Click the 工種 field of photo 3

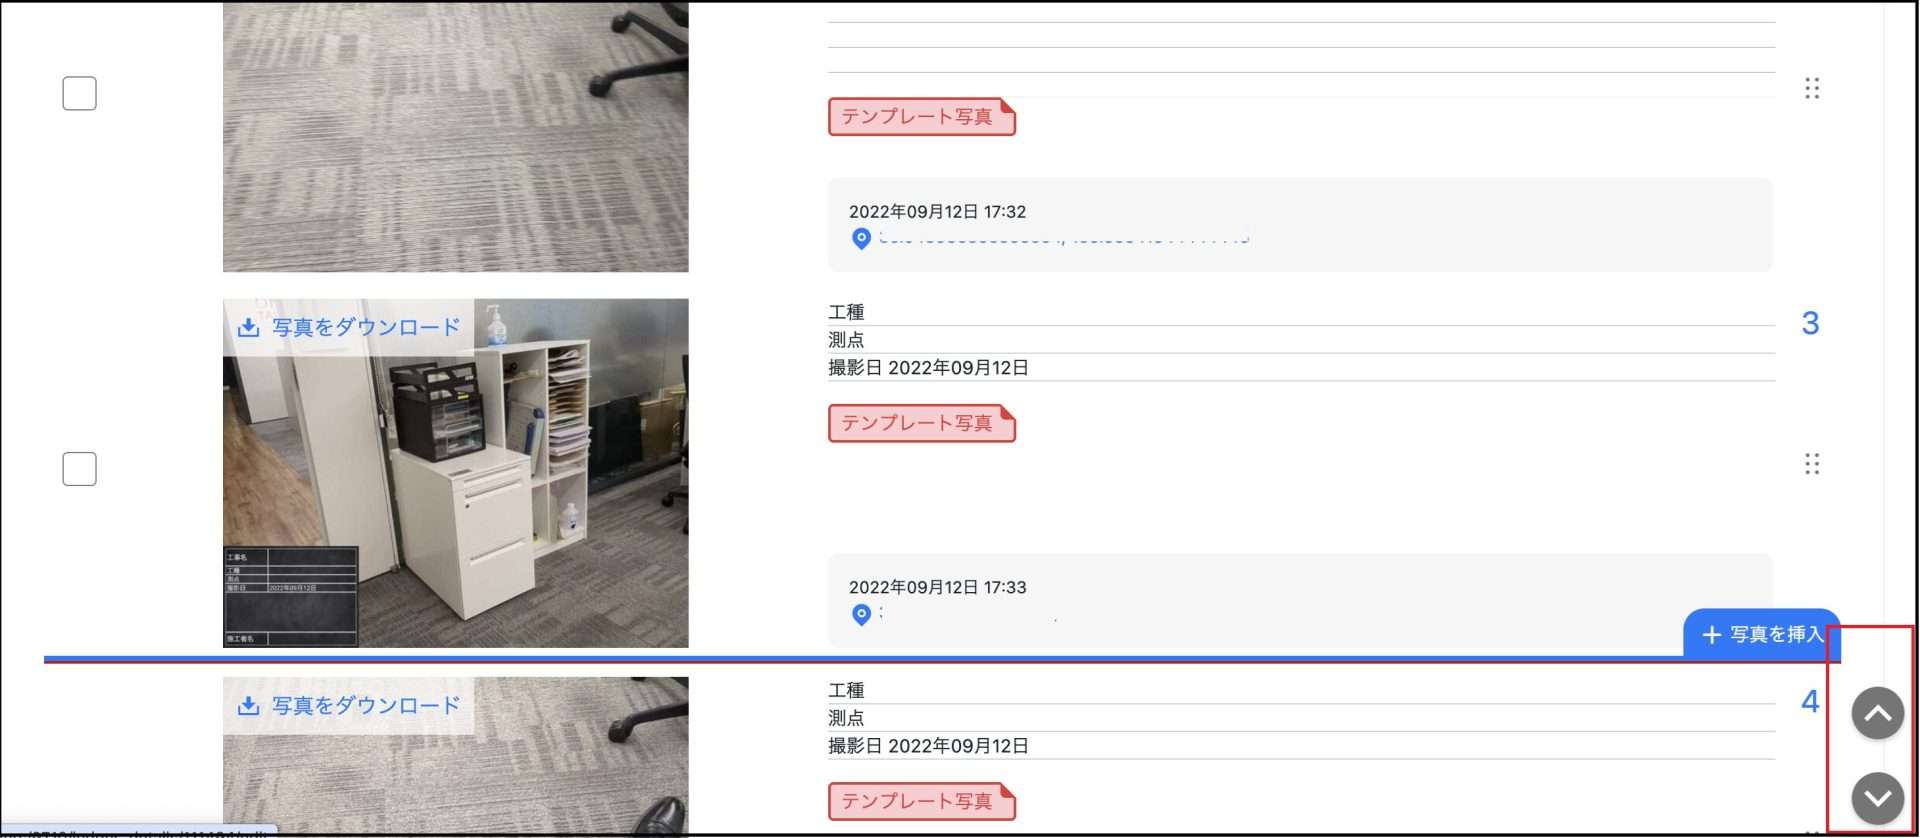coord(1301,313)
